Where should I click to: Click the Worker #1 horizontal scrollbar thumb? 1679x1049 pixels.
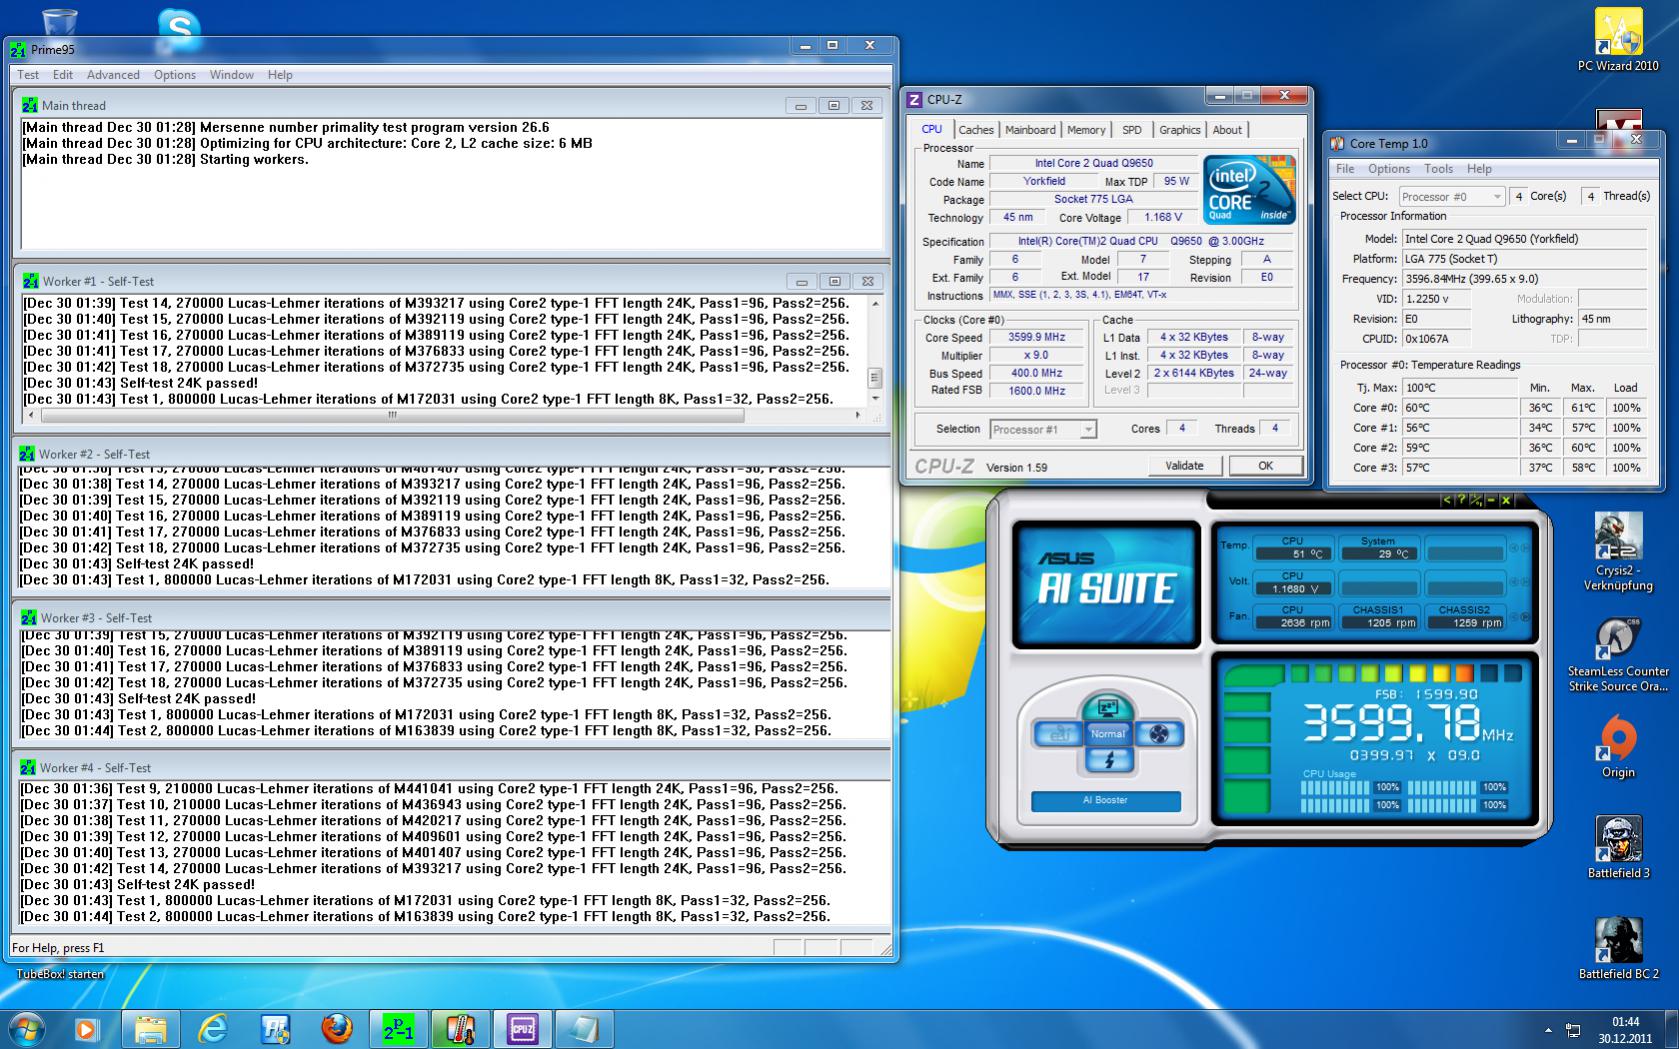click(x=393, y=415)
